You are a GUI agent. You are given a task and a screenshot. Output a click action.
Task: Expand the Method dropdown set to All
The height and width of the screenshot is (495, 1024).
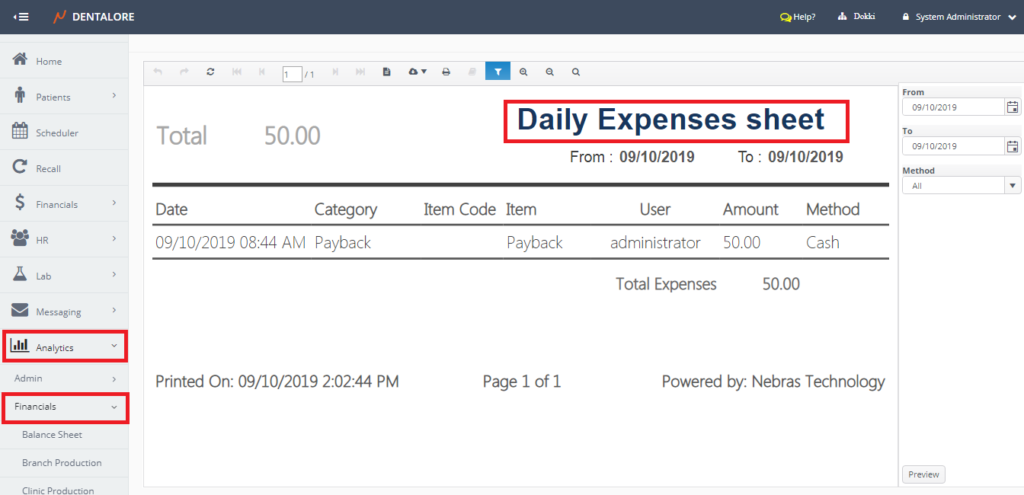coord(1012,186)
